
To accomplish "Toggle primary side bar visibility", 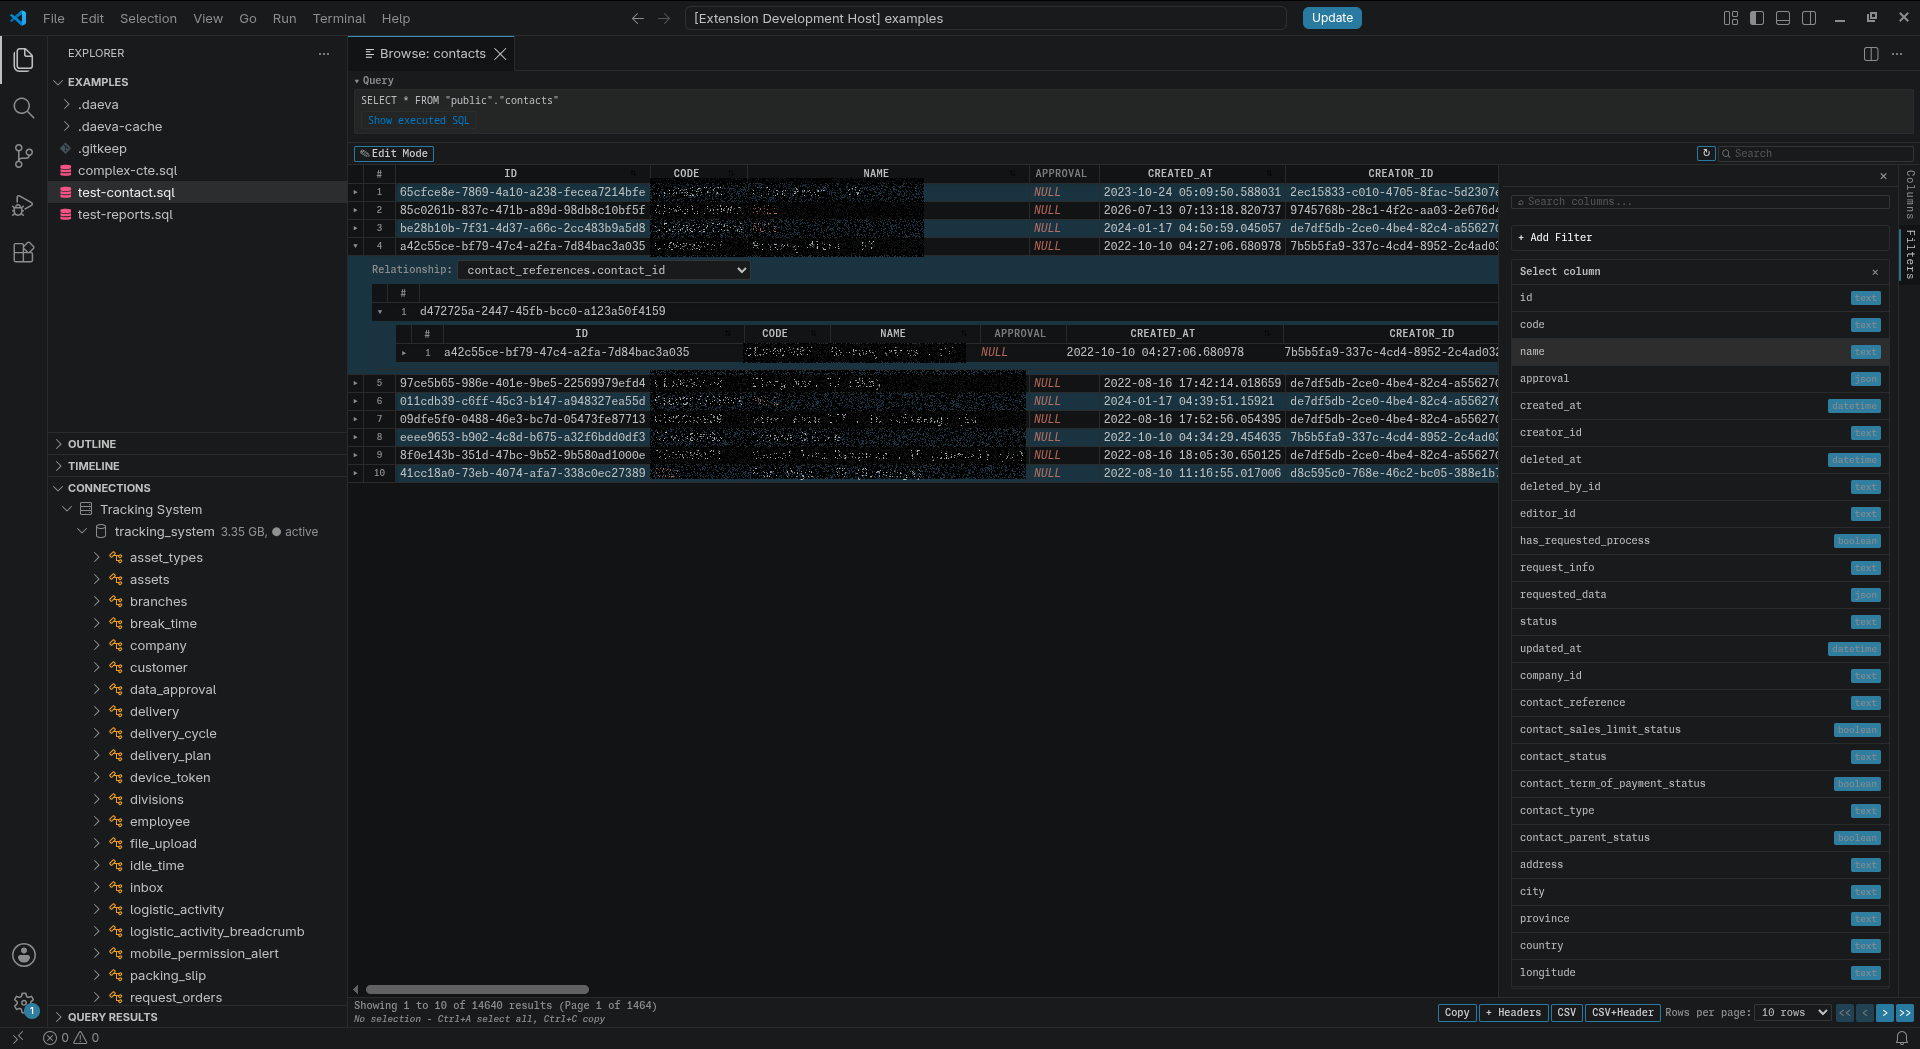I will click(x=1757, y=18).
